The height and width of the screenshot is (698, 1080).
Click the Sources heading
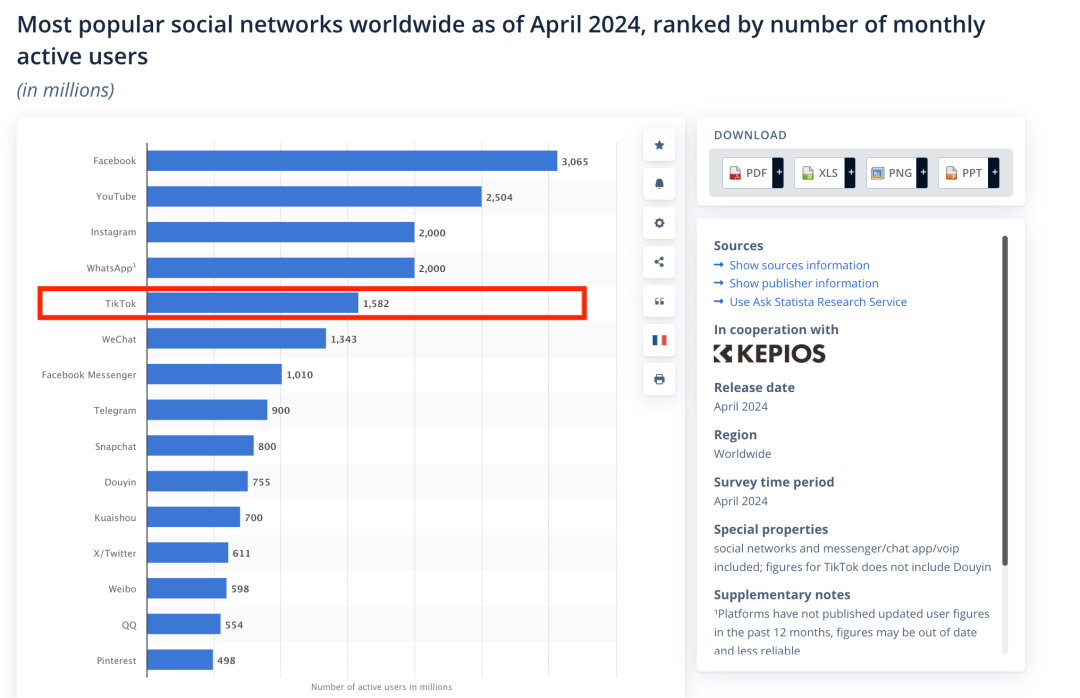(x=738, y=246)
